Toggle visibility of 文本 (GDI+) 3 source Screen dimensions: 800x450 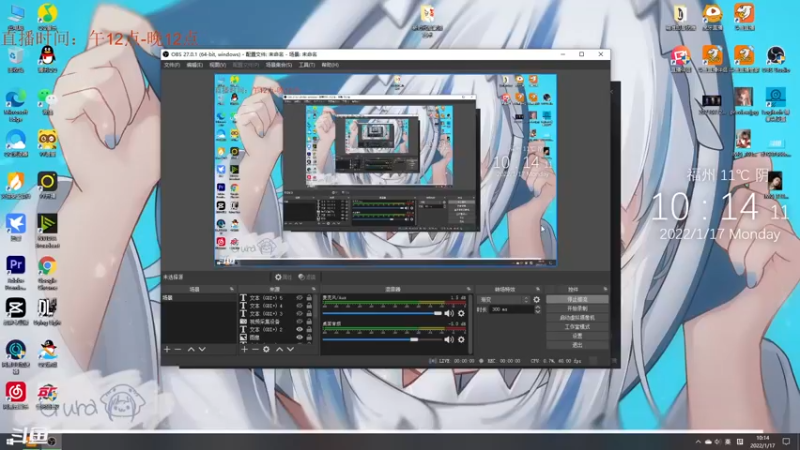299,313
